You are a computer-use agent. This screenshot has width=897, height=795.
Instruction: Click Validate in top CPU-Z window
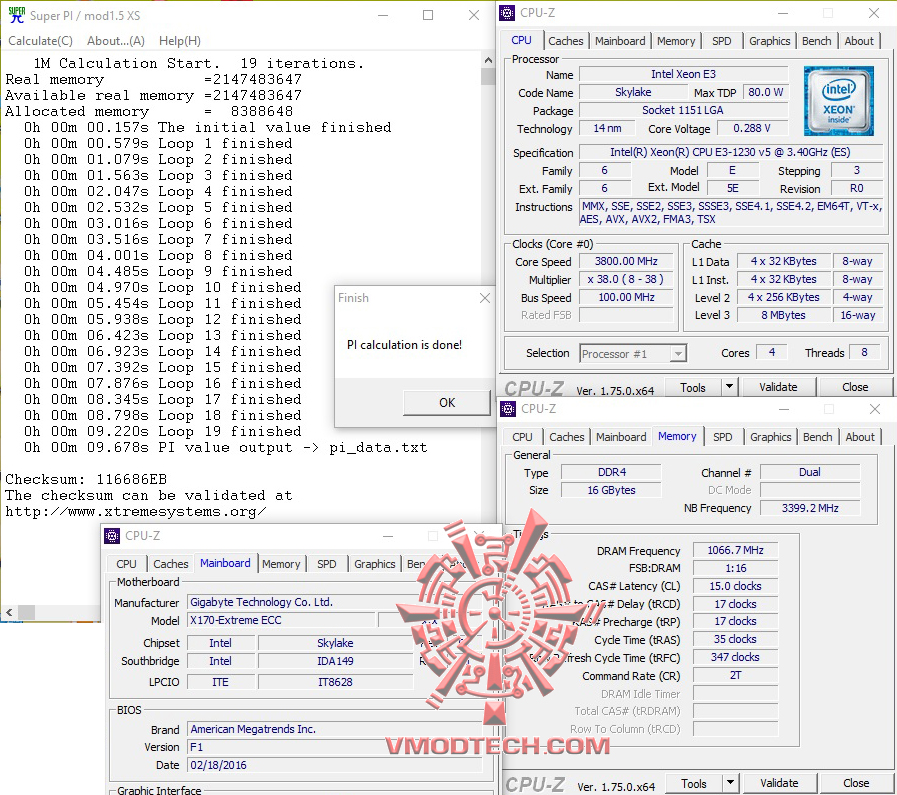778,387
